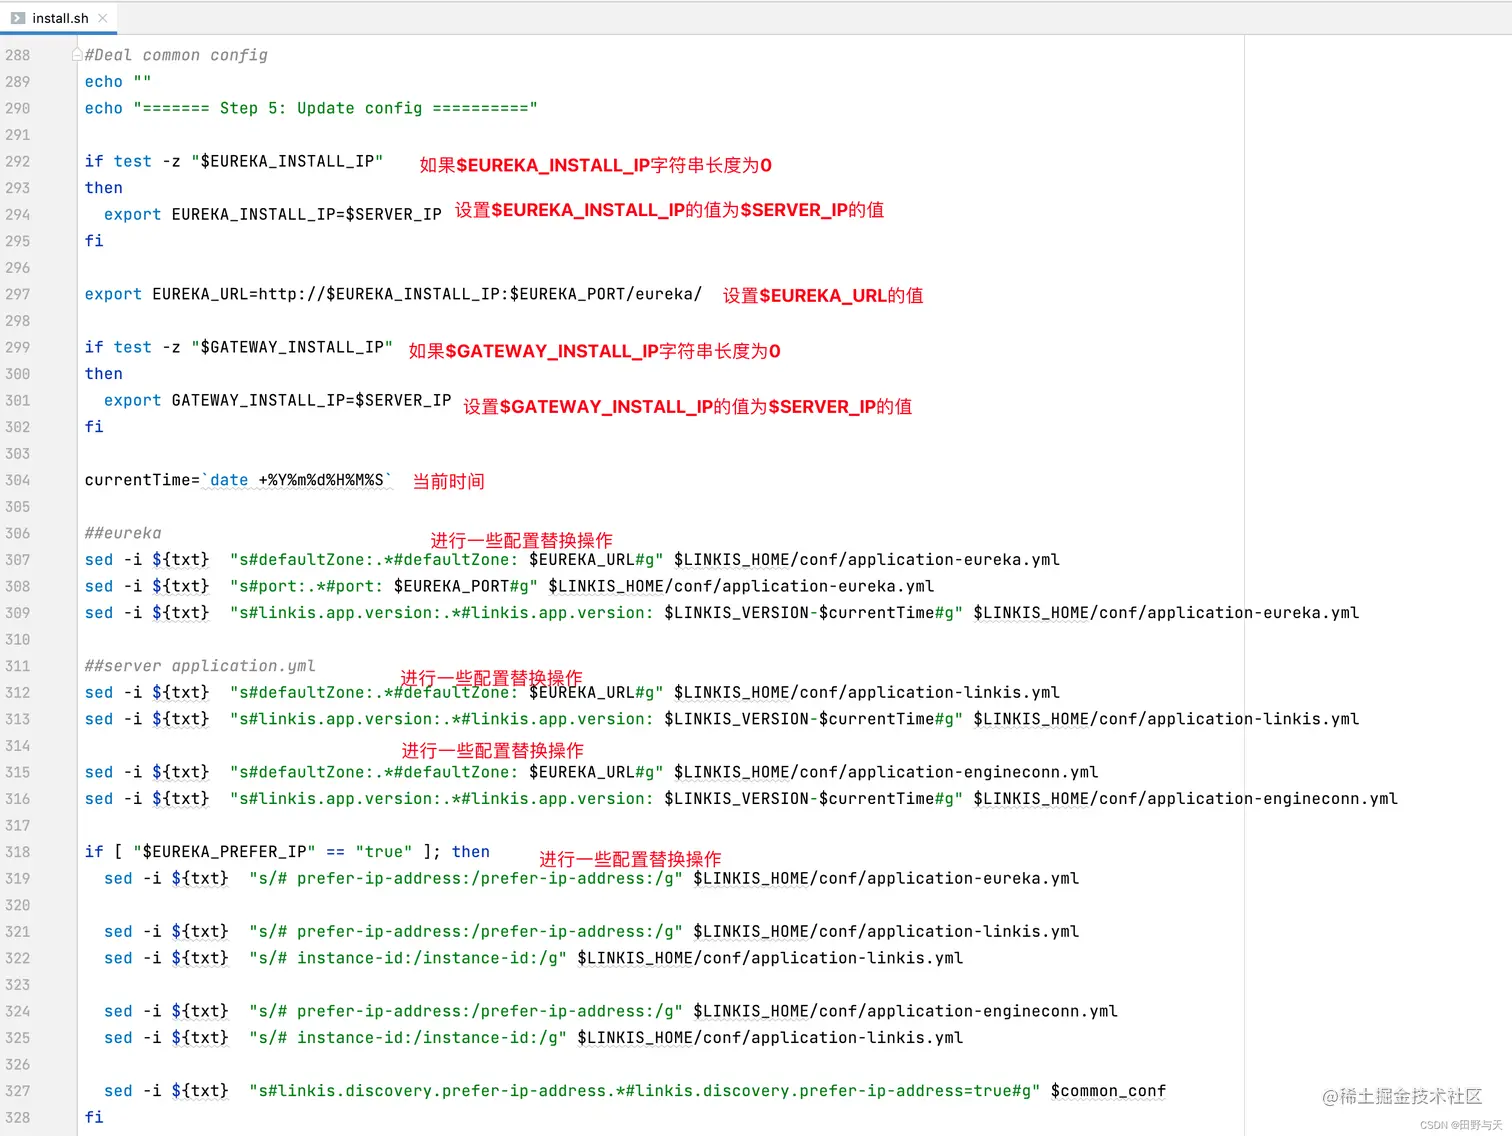Click line number 297 in the gutter
1512x1136 pixels.
tap(18, 294)
